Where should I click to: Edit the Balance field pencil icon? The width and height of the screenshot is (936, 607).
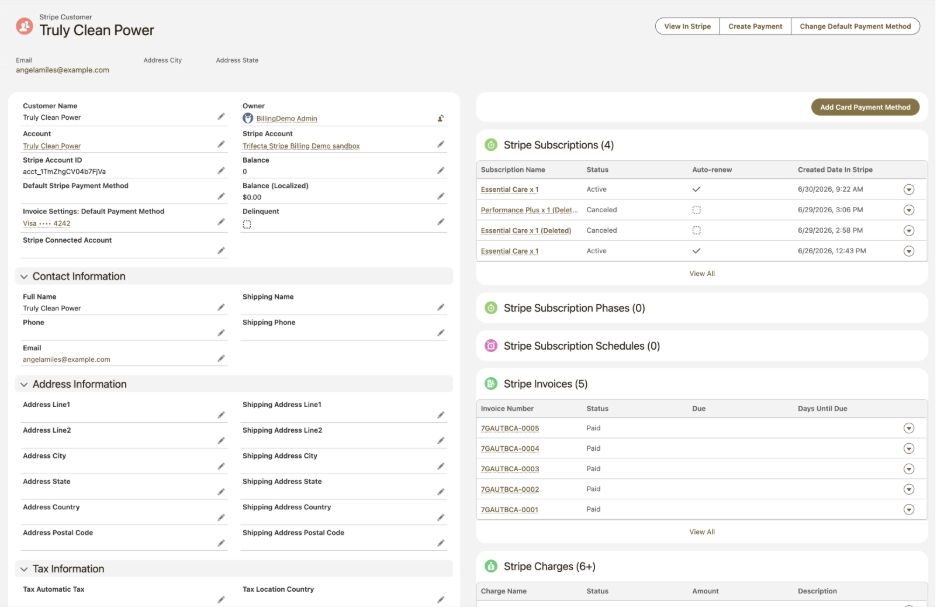pos(441,171)
